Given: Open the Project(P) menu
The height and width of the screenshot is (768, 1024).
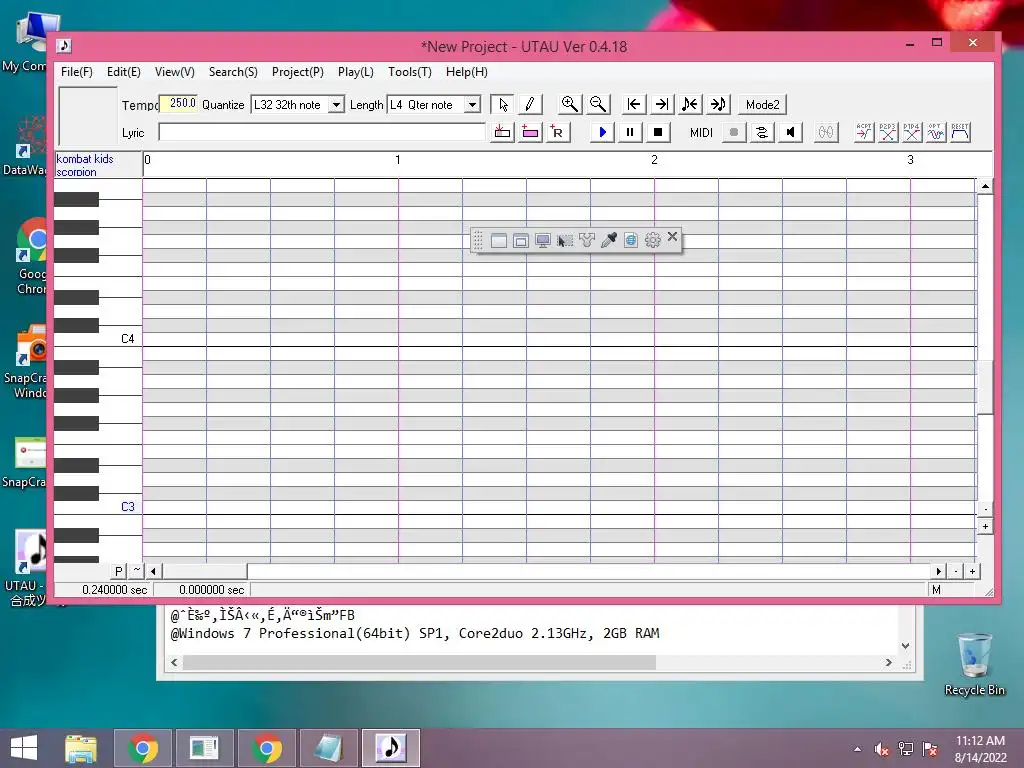Looking at the screenshot, I should tap(298, 72).
